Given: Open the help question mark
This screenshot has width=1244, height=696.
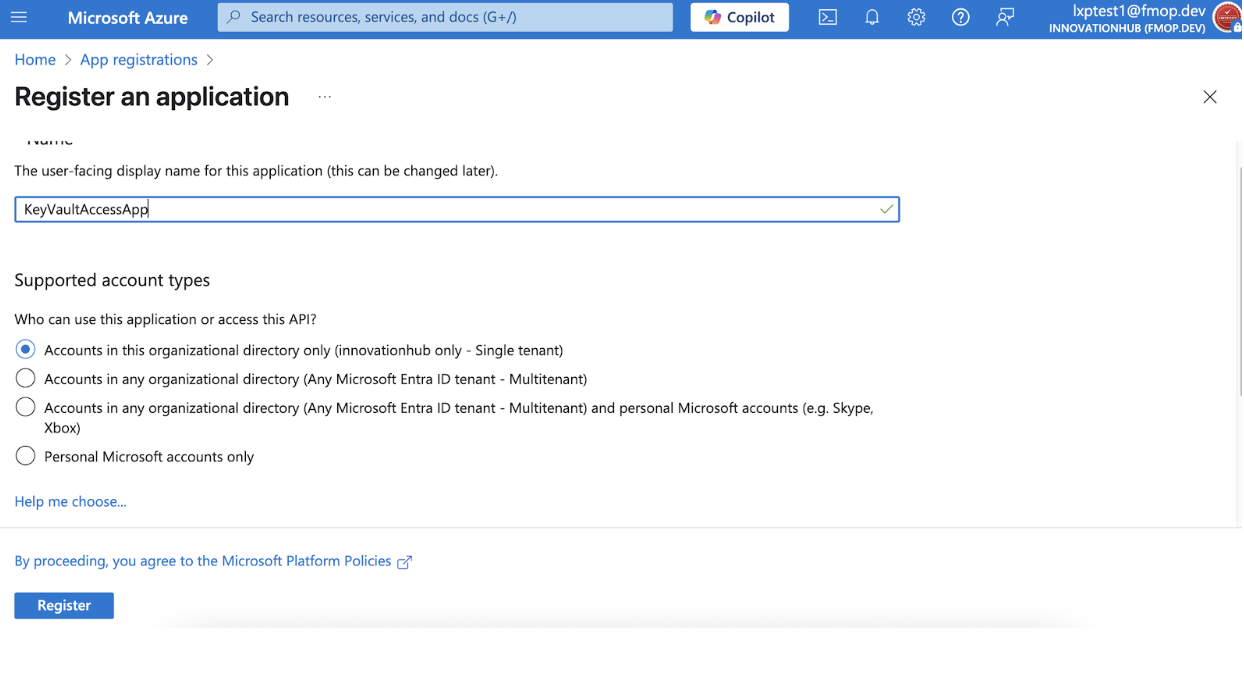Looking at the screenshot, I should coord(960,17).
